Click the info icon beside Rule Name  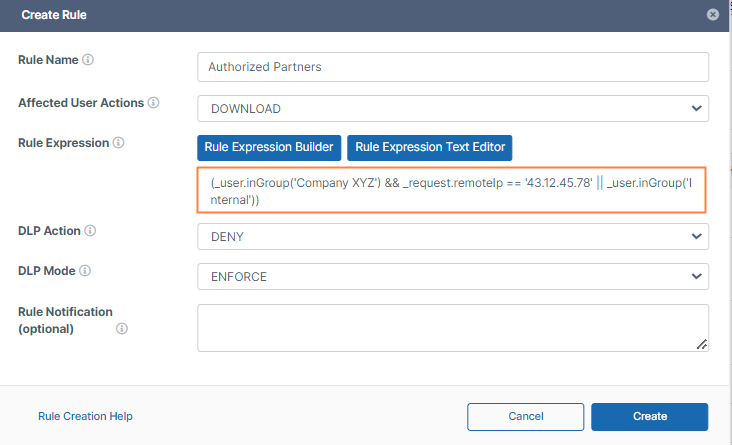click(x=88, y=60)
